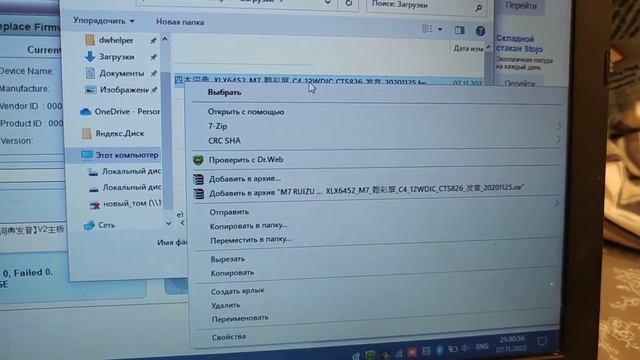640x360 pixels.
Task: Expand the 7-Zip submenu arrow
Action: (x=558, y=126)
